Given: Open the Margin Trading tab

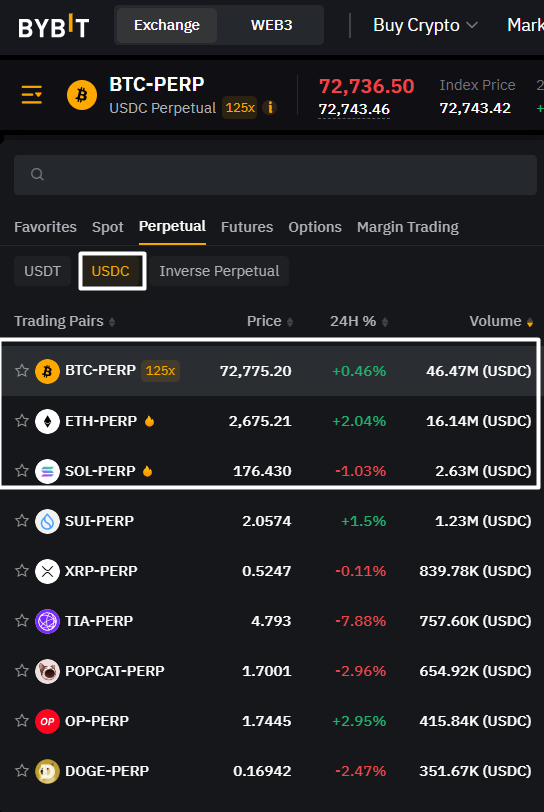Looking at the screenshot, I should (x=408, y=227).
